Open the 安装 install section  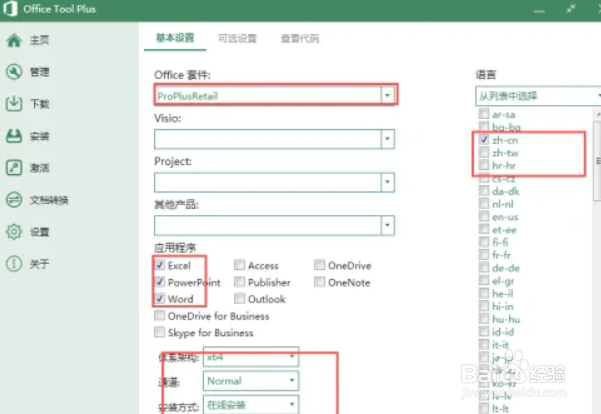(x=28, y=136)
